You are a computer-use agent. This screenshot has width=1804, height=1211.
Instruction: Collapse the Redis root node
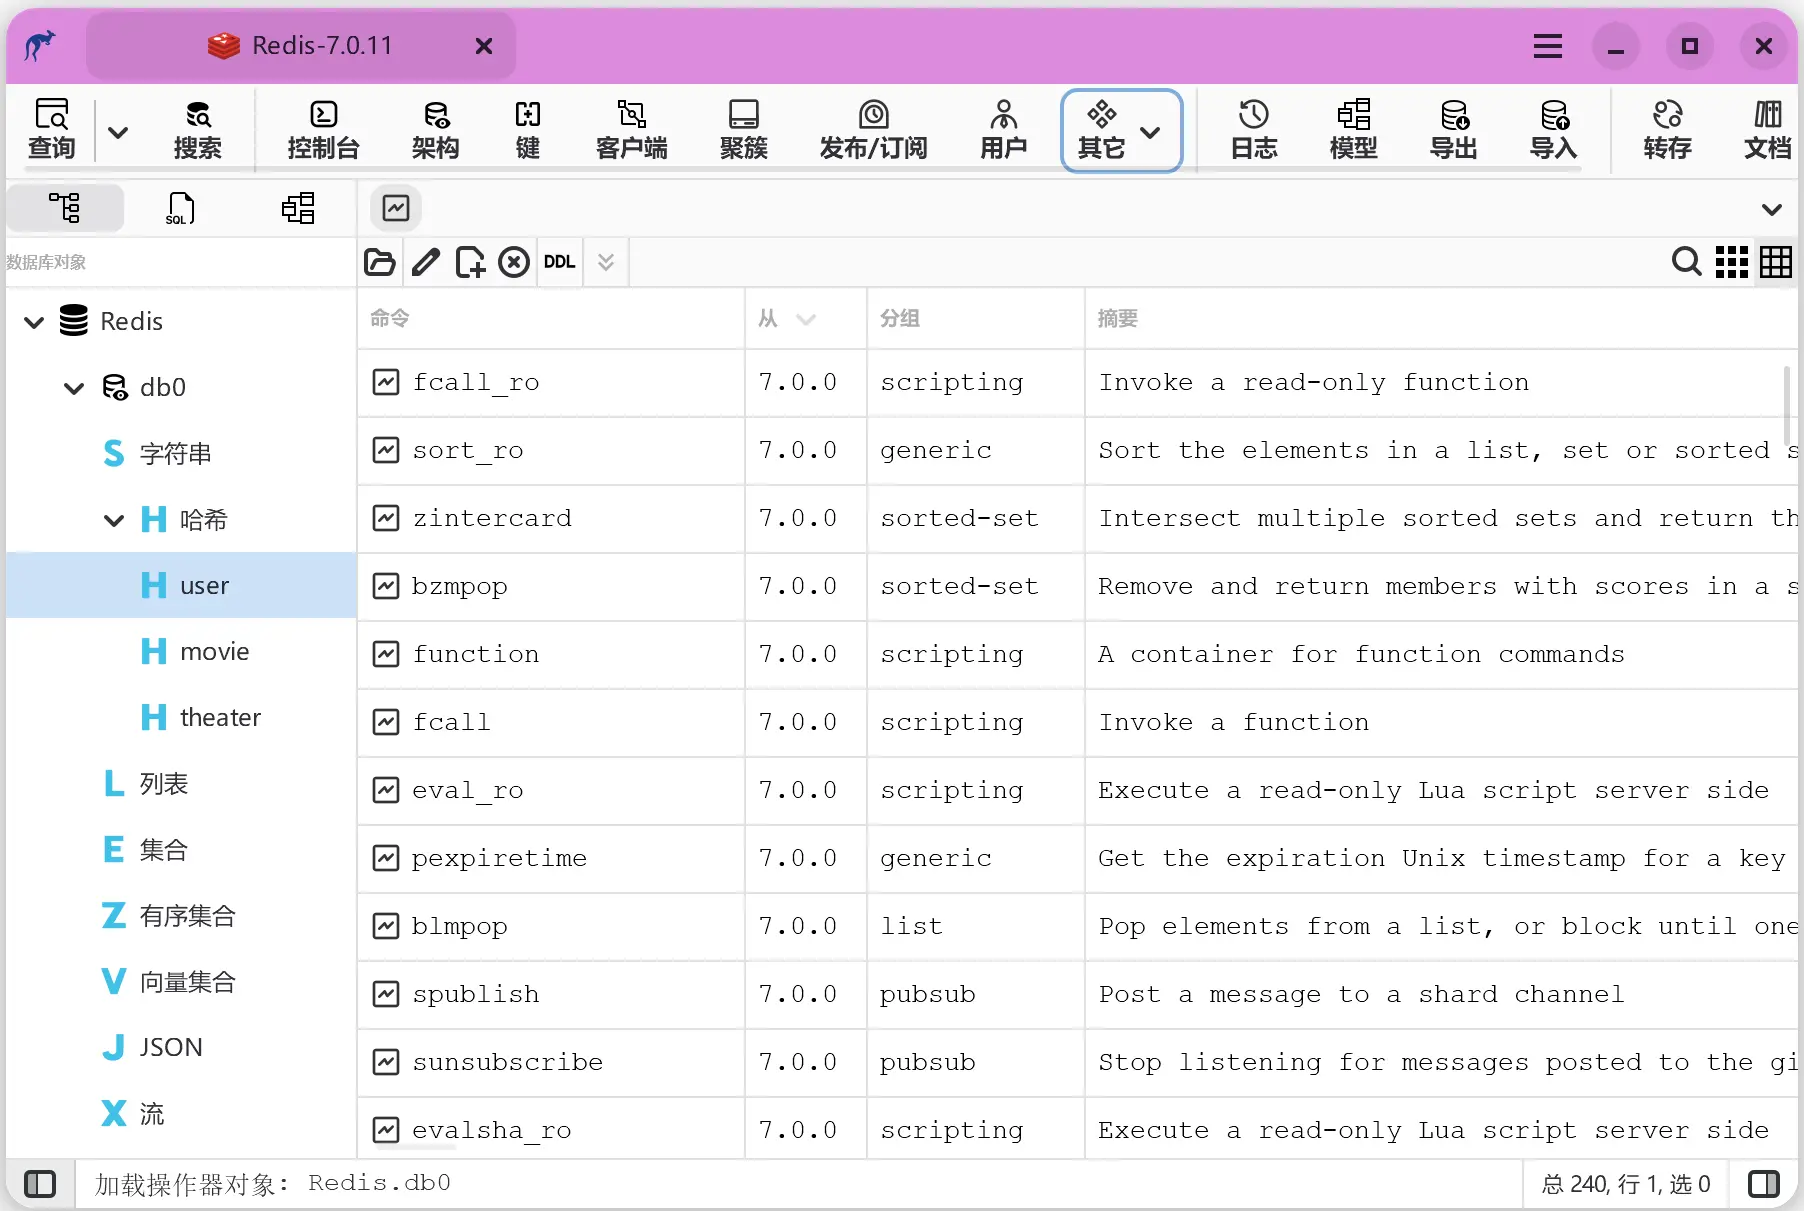(34, 322)
